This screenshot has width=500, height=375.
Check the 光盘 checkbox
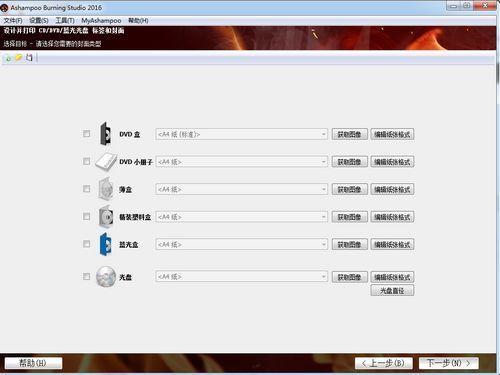click(x=87, y=277)
